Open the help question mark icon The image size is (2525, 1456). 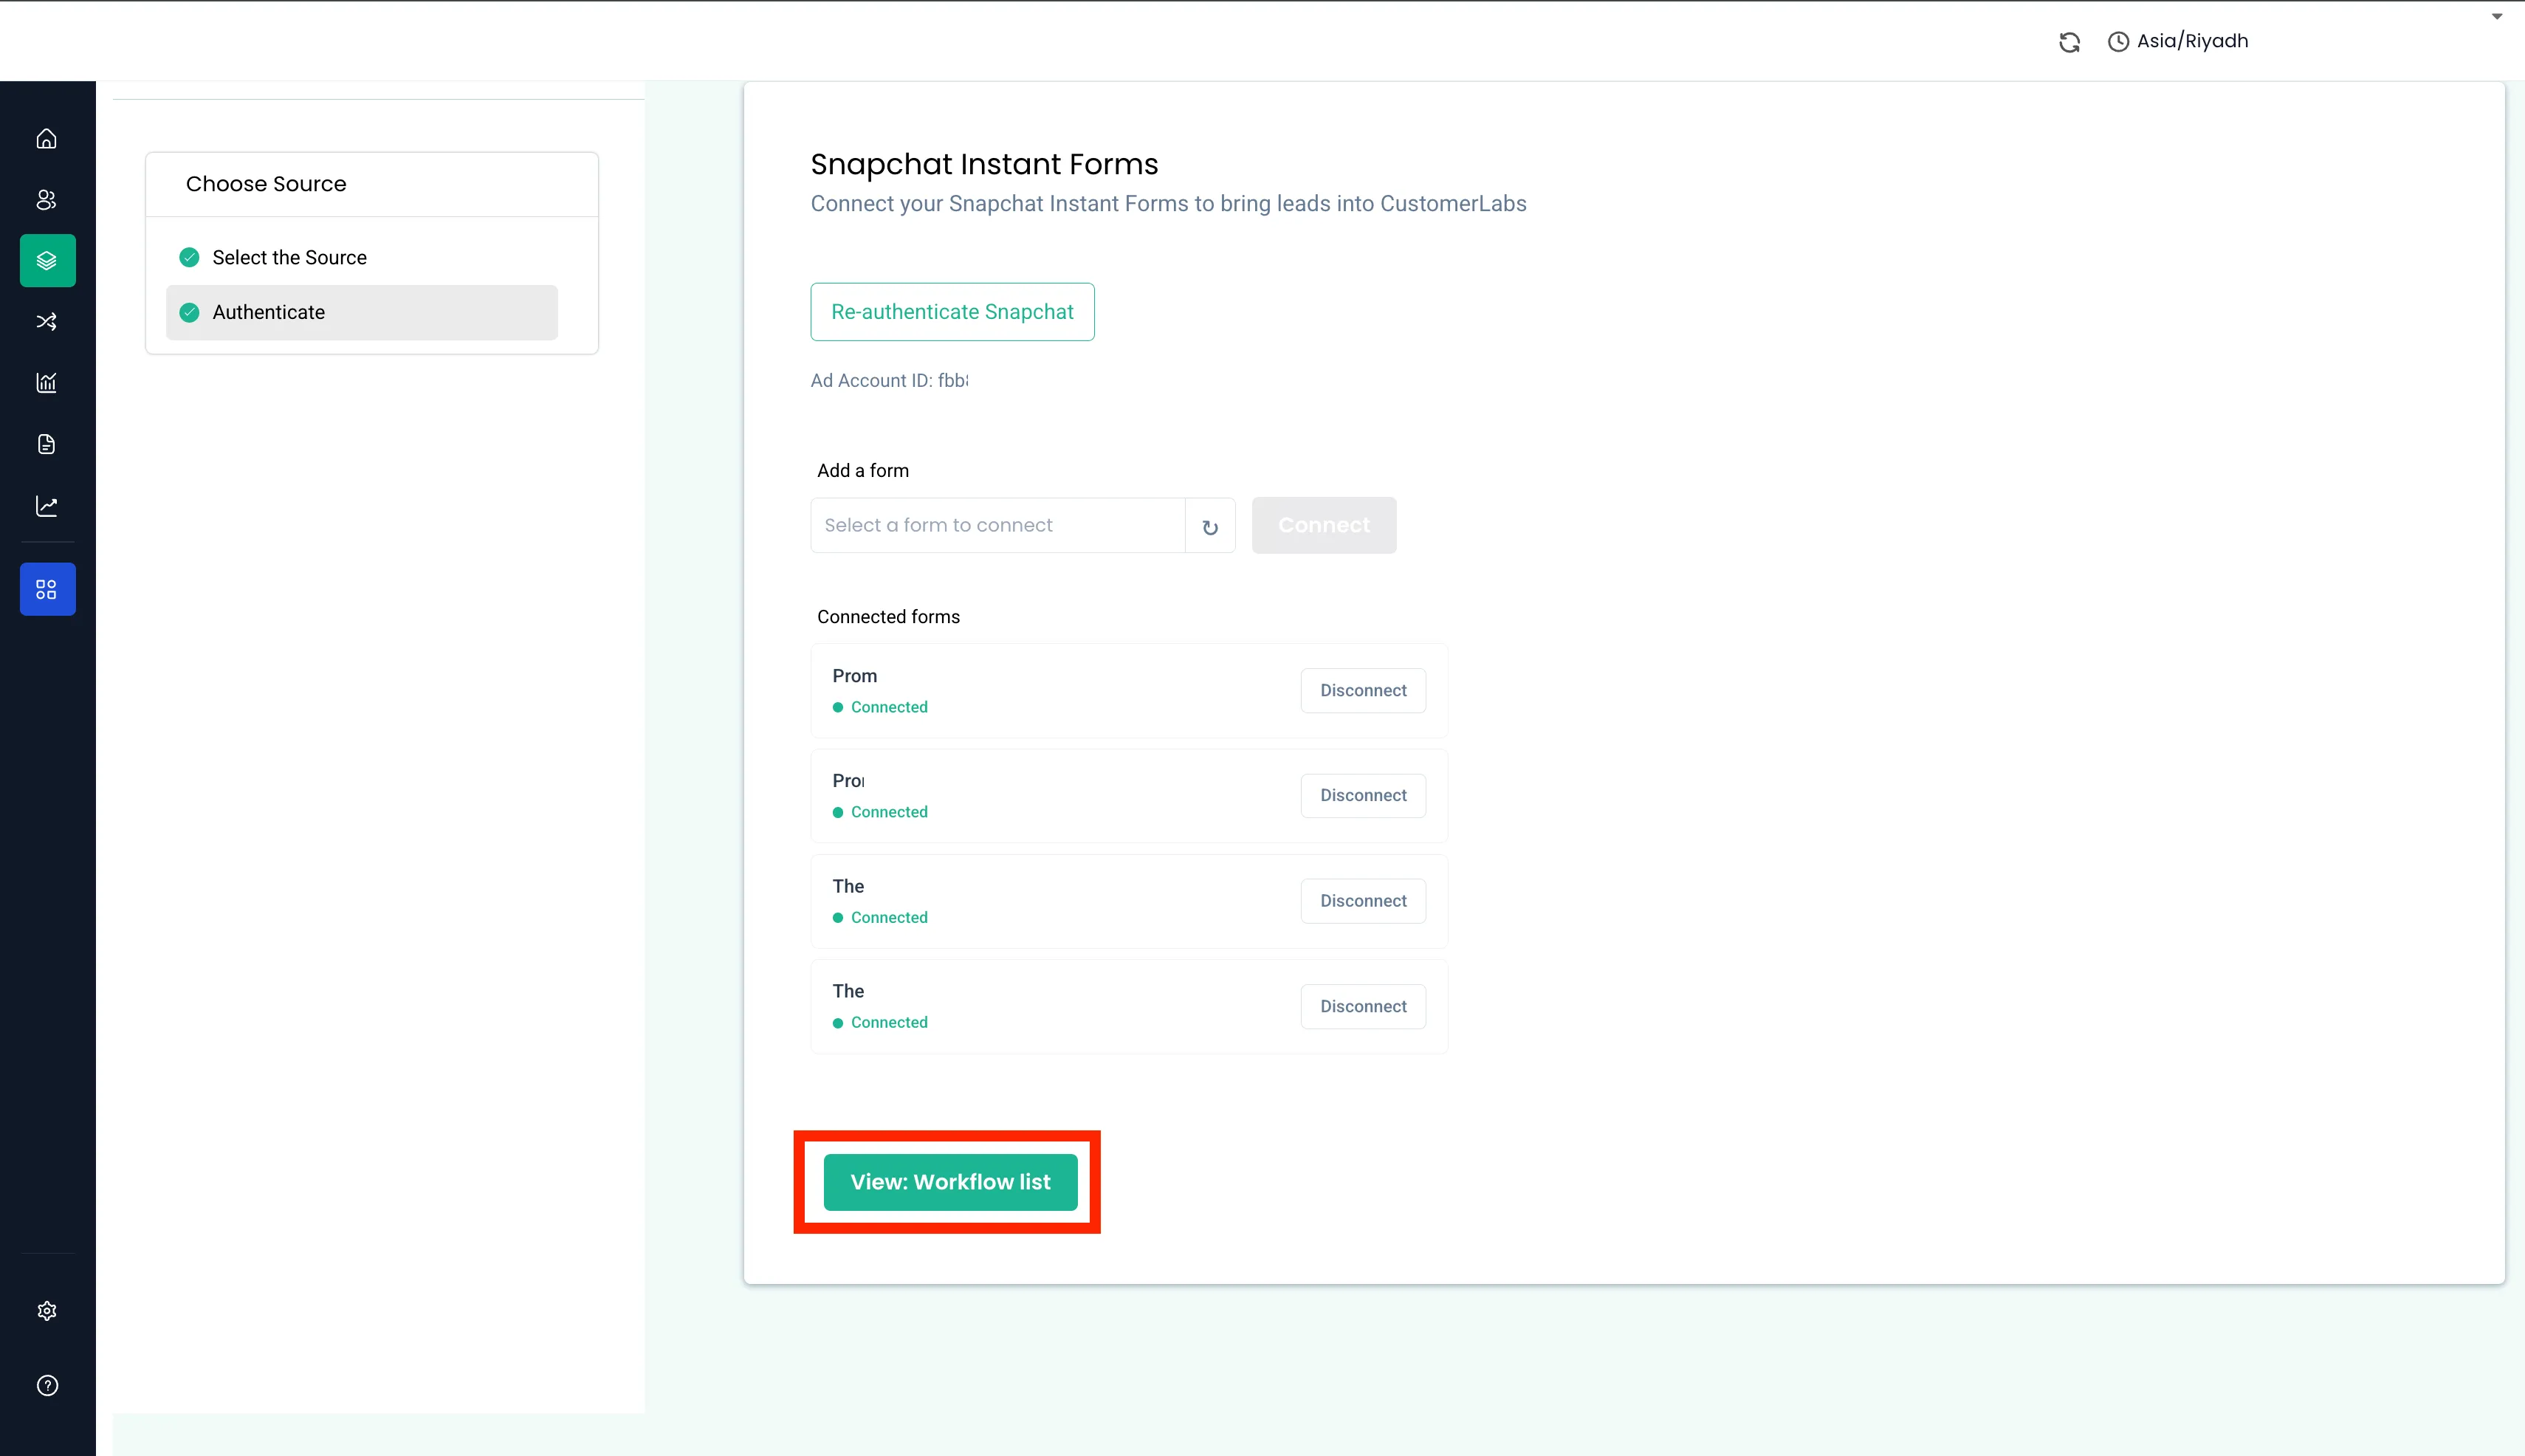47,1385
